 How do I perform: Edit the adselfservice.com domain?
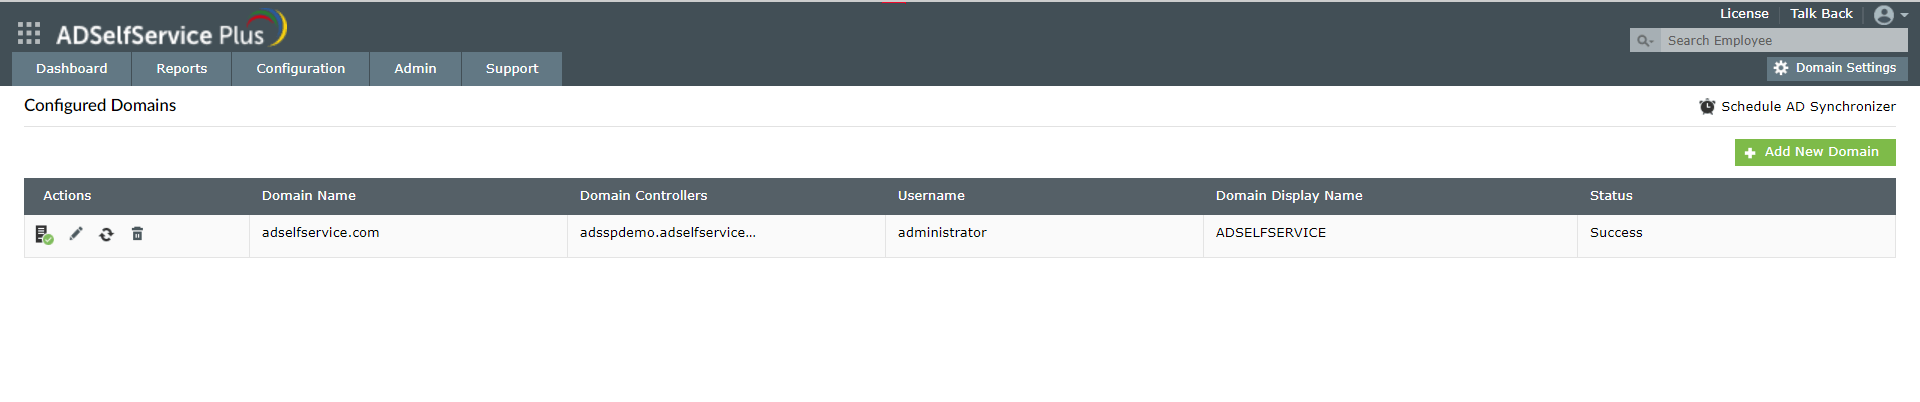click(76, 233)
